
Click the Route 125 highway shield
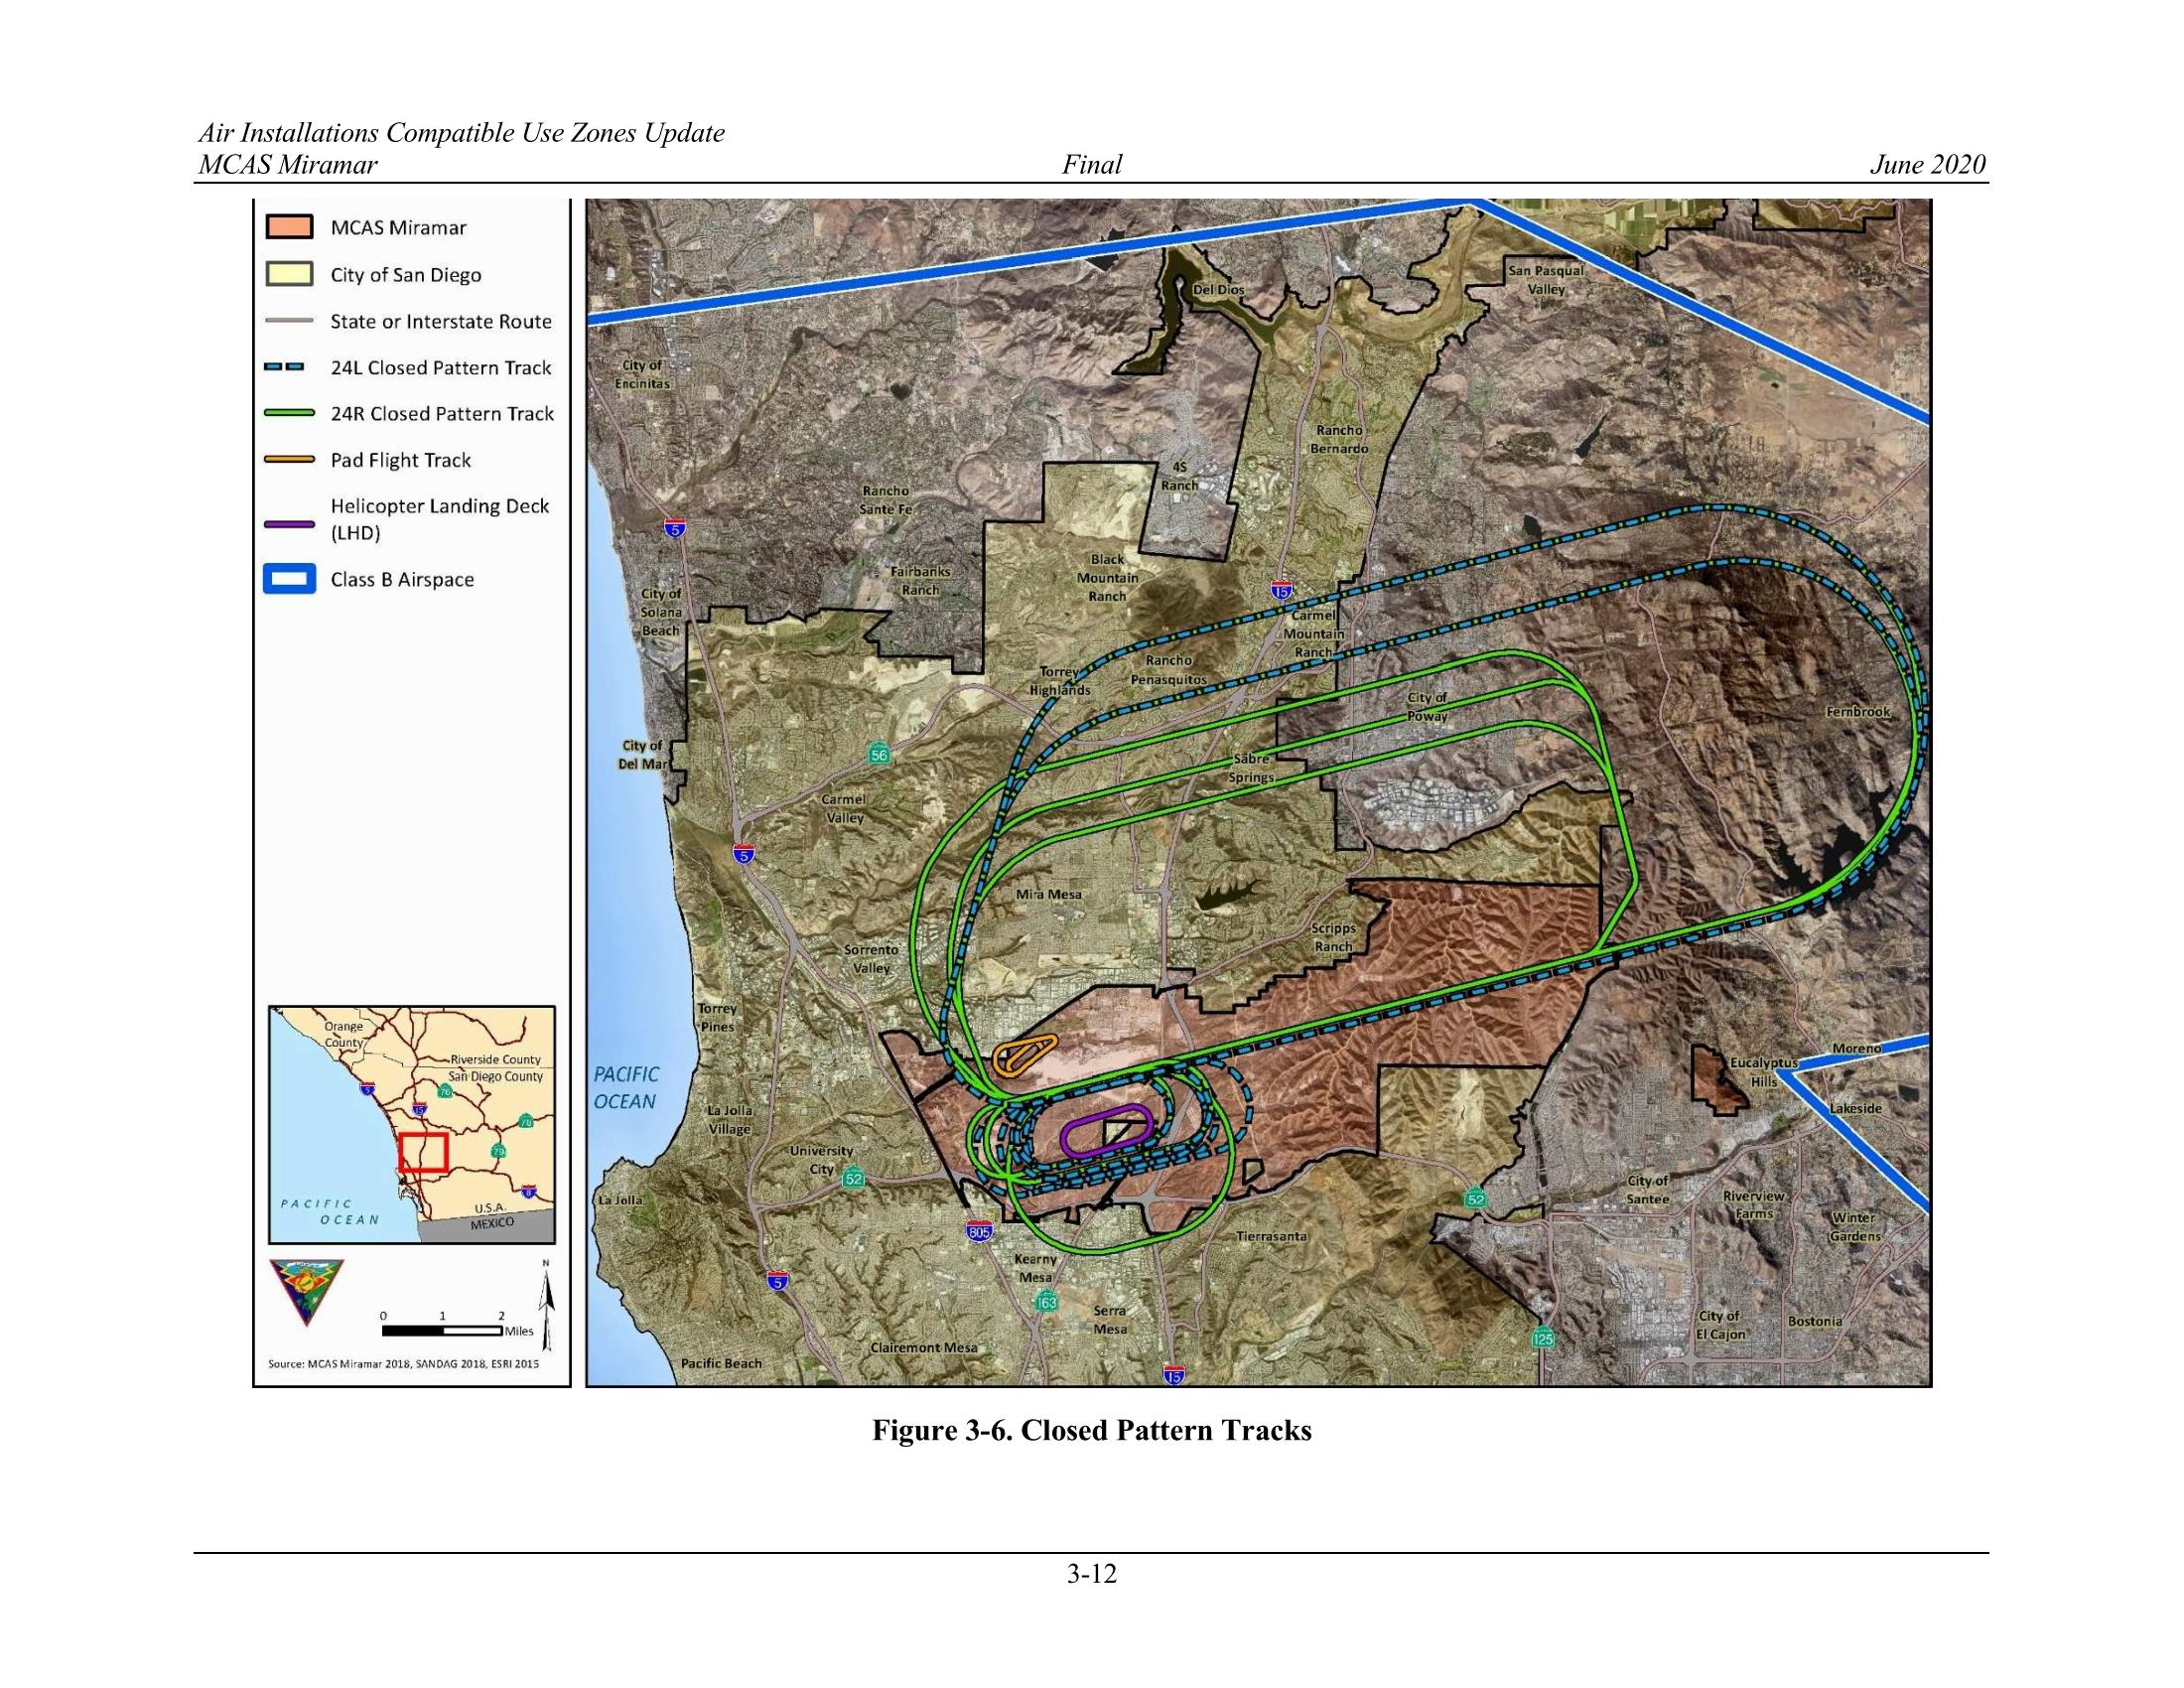1543,1337
